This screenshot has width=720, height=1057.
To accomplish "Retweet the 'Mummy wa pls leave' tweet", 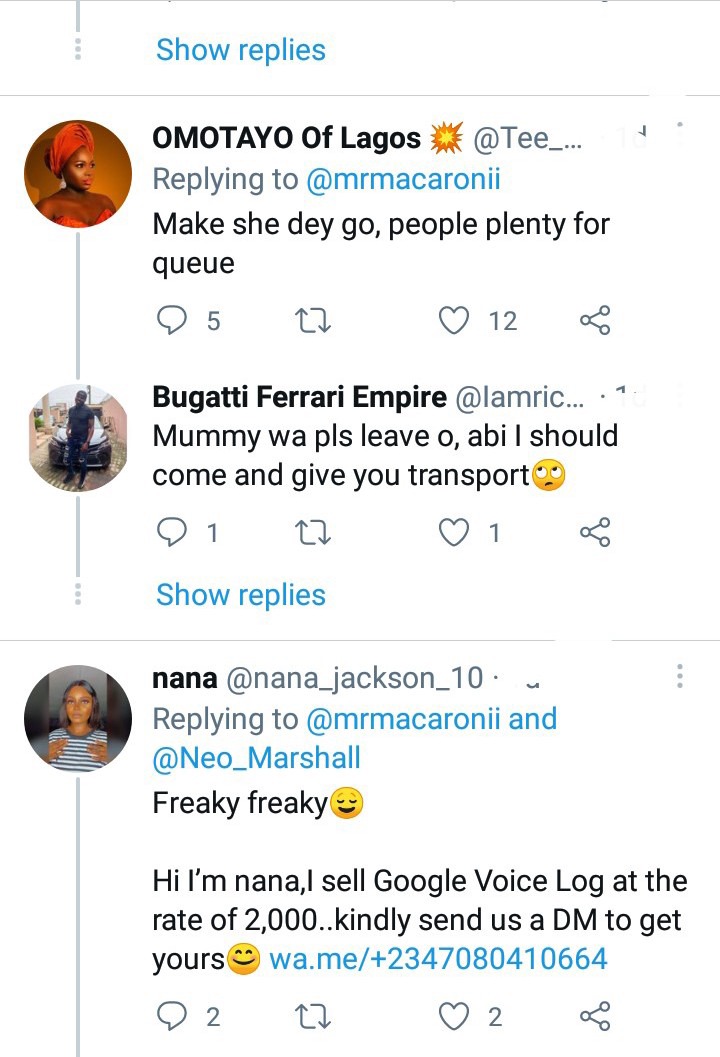I will pyautogui.click(x=313, y=533).
